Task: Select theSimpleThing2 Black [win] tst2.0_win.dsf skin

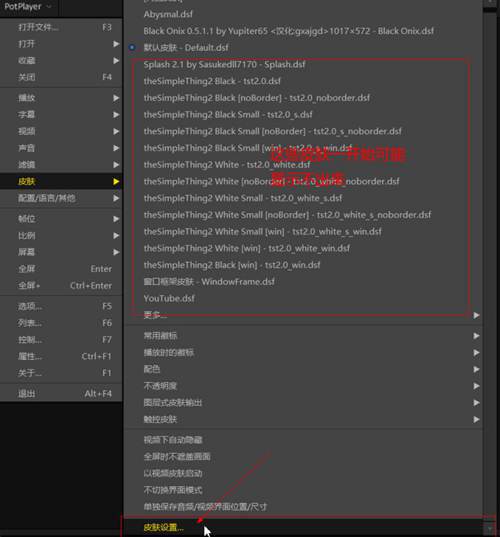Action: 303,265
